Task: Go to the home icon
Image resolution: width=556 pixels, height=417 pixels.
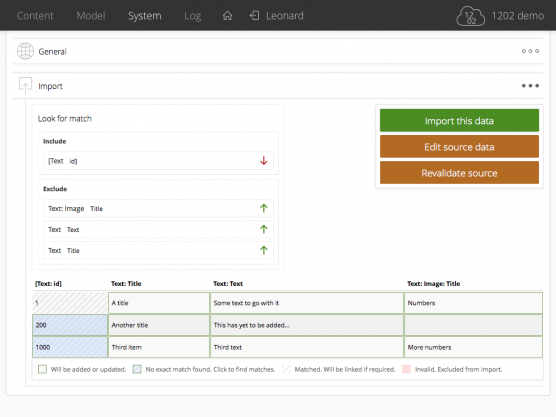Action: [227, 16]
